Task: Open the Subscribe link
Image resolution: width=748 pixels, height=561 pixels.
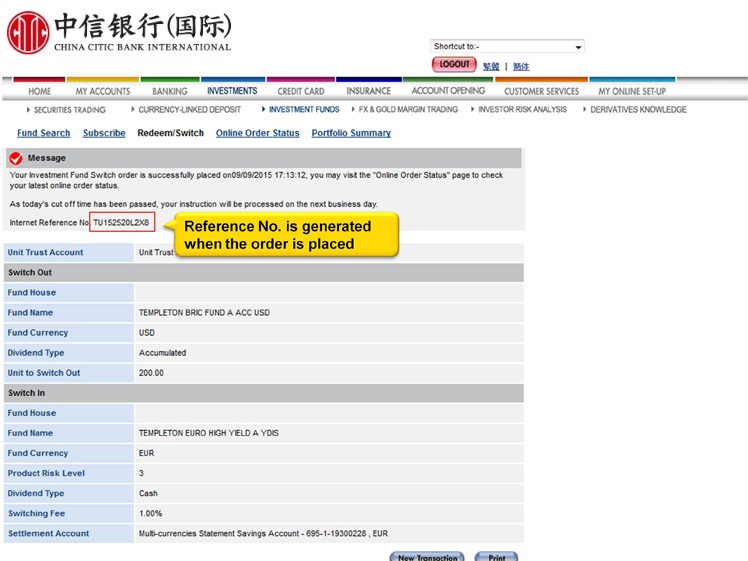Action: (x=104, y=133)
